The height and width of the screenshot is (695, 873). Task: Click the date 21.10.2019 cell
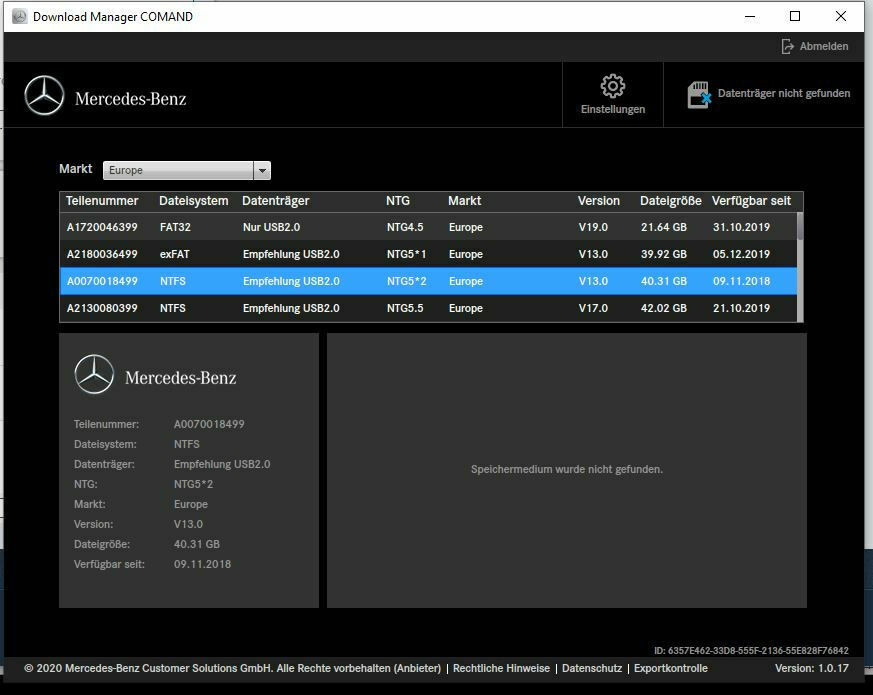click(741, 308)
